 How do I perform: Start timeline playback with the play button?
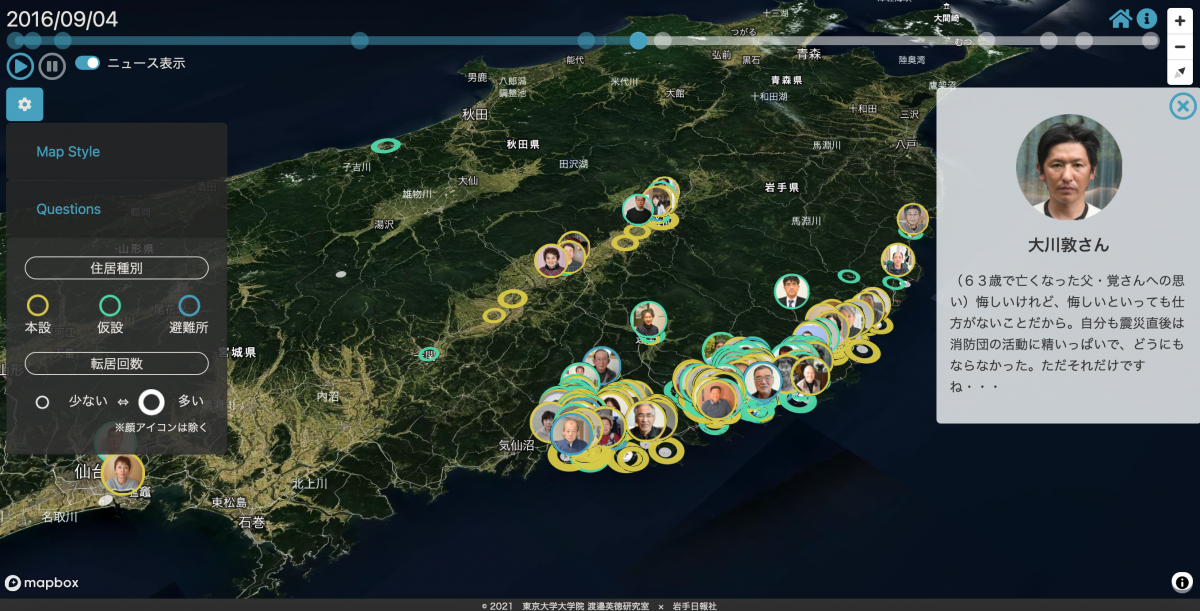[20, 66]
